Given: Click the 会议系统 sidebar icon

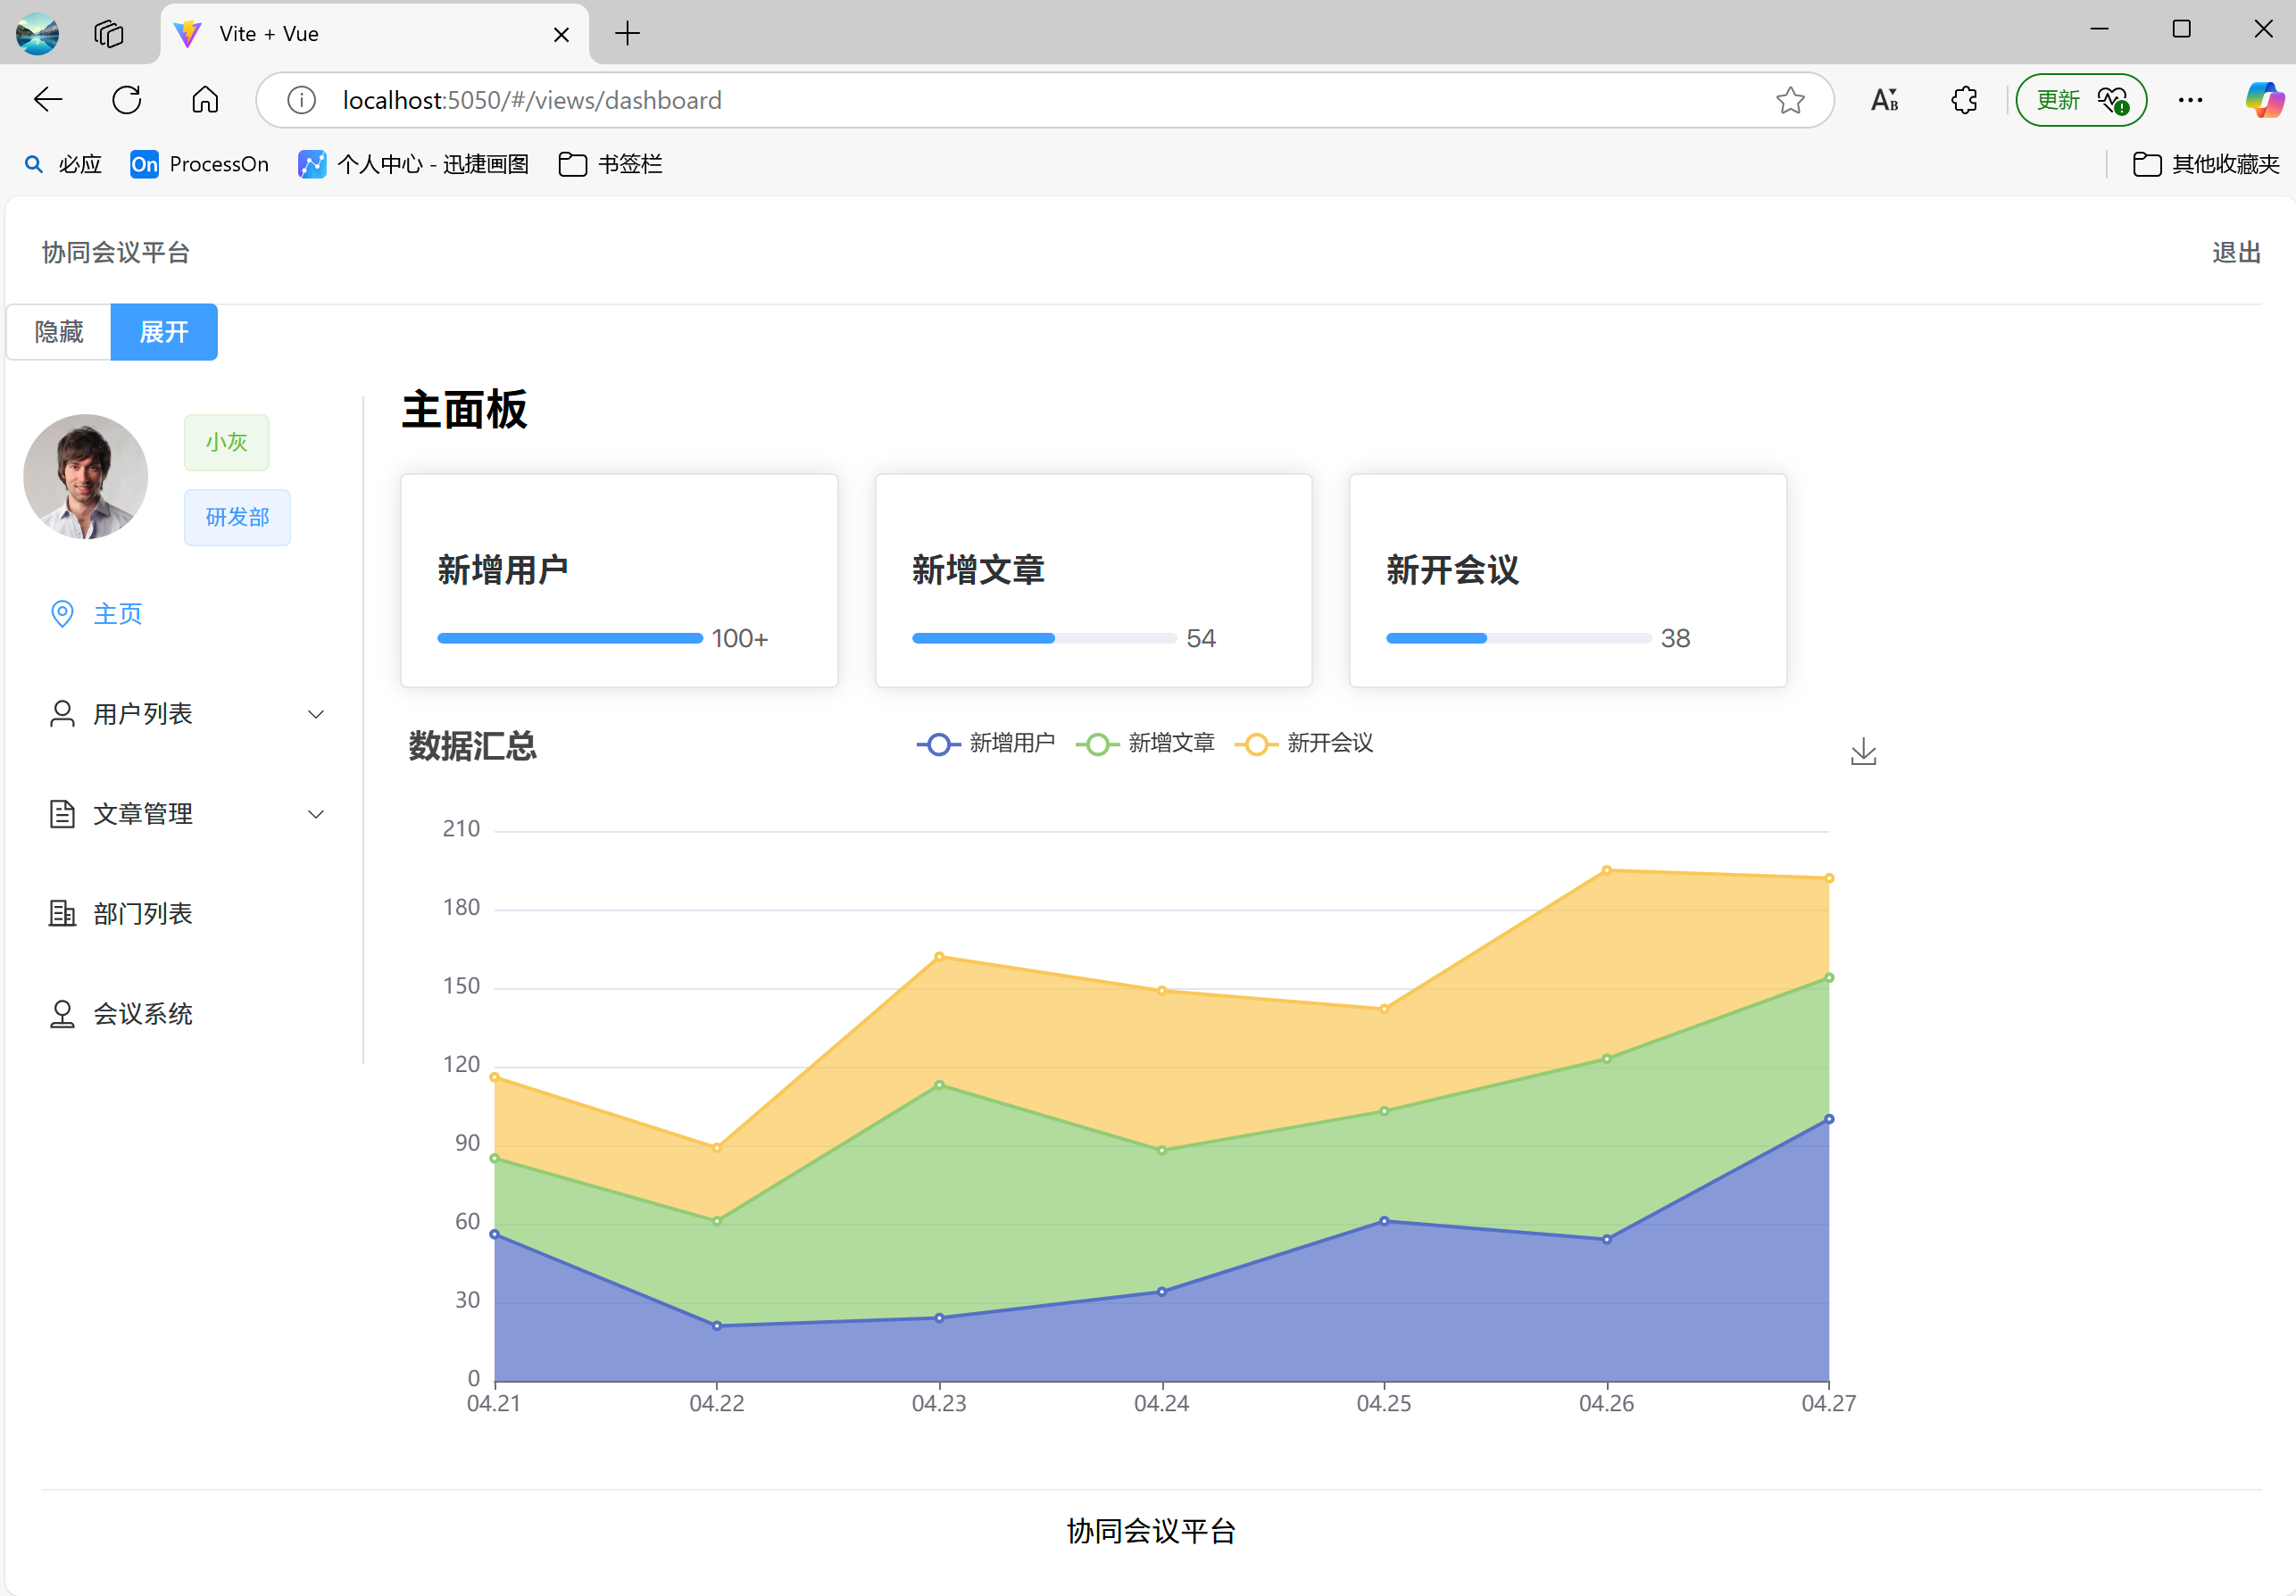Looking at the screenshot, I should pyautogui.click(x=62, y=1014).
